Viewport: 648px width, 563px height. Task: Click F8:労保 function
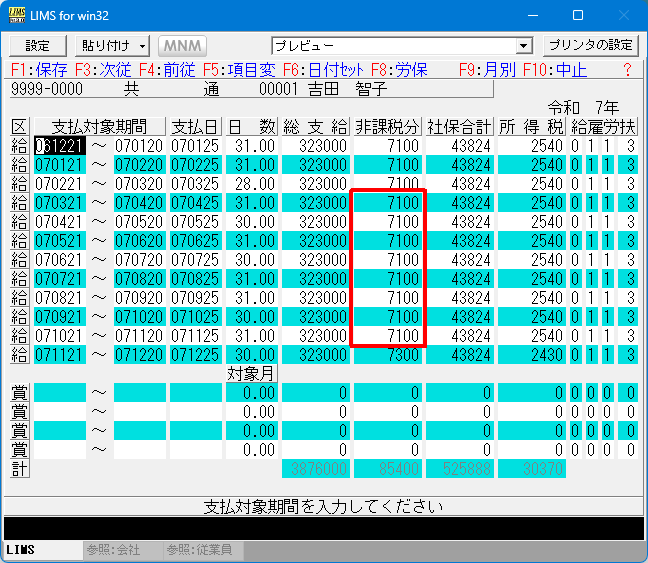click(400, 70)
